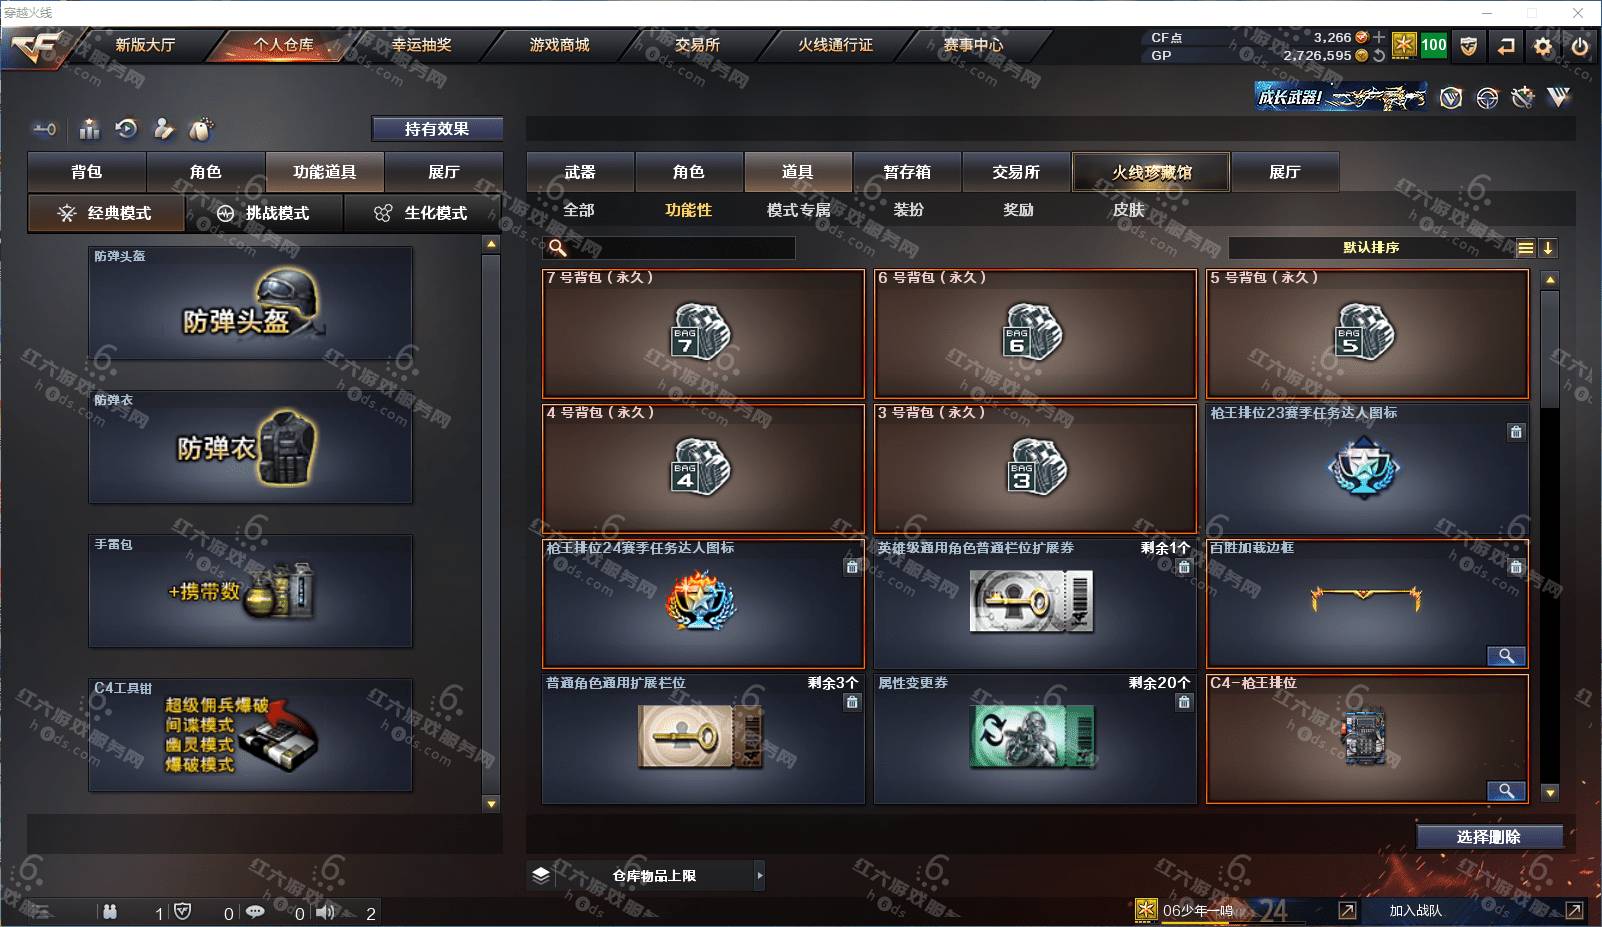This screenshot has width=1602, height=927.
Task: Click trash icon on 属性变更券 item
Action: [1184, 702]
